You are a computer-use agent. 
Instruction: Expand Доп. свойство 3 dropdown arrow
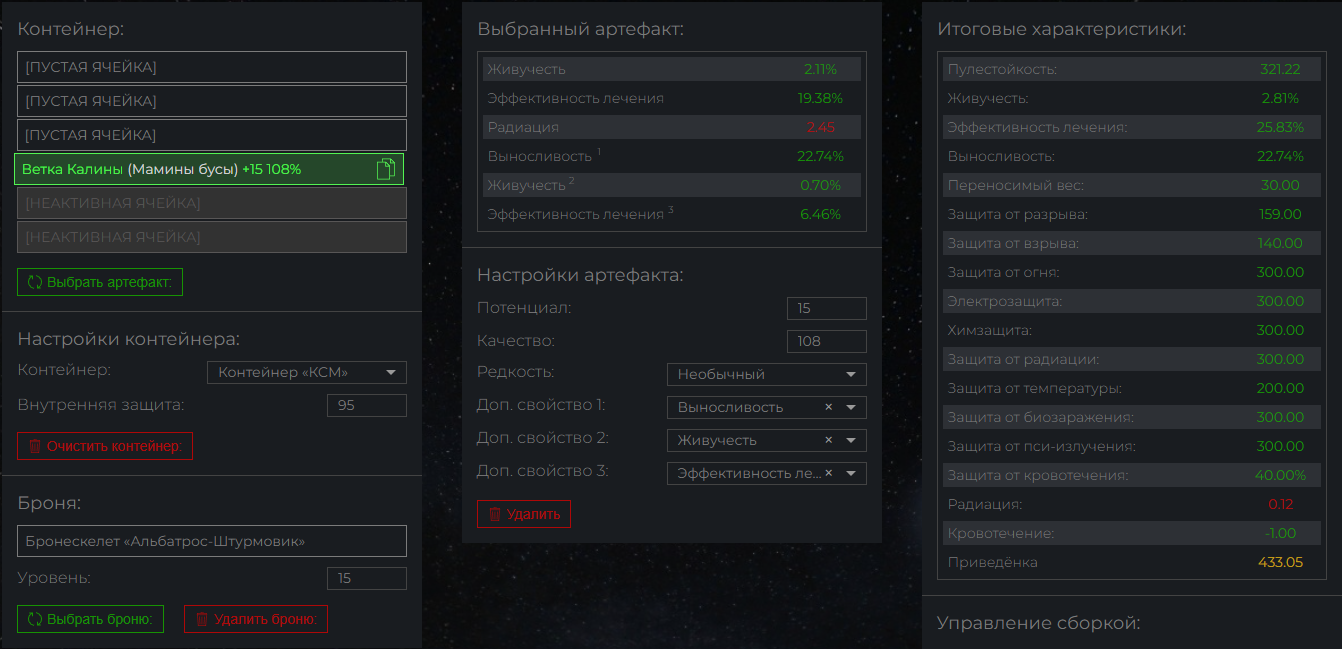pyautogui.click(x=851, y=473)
